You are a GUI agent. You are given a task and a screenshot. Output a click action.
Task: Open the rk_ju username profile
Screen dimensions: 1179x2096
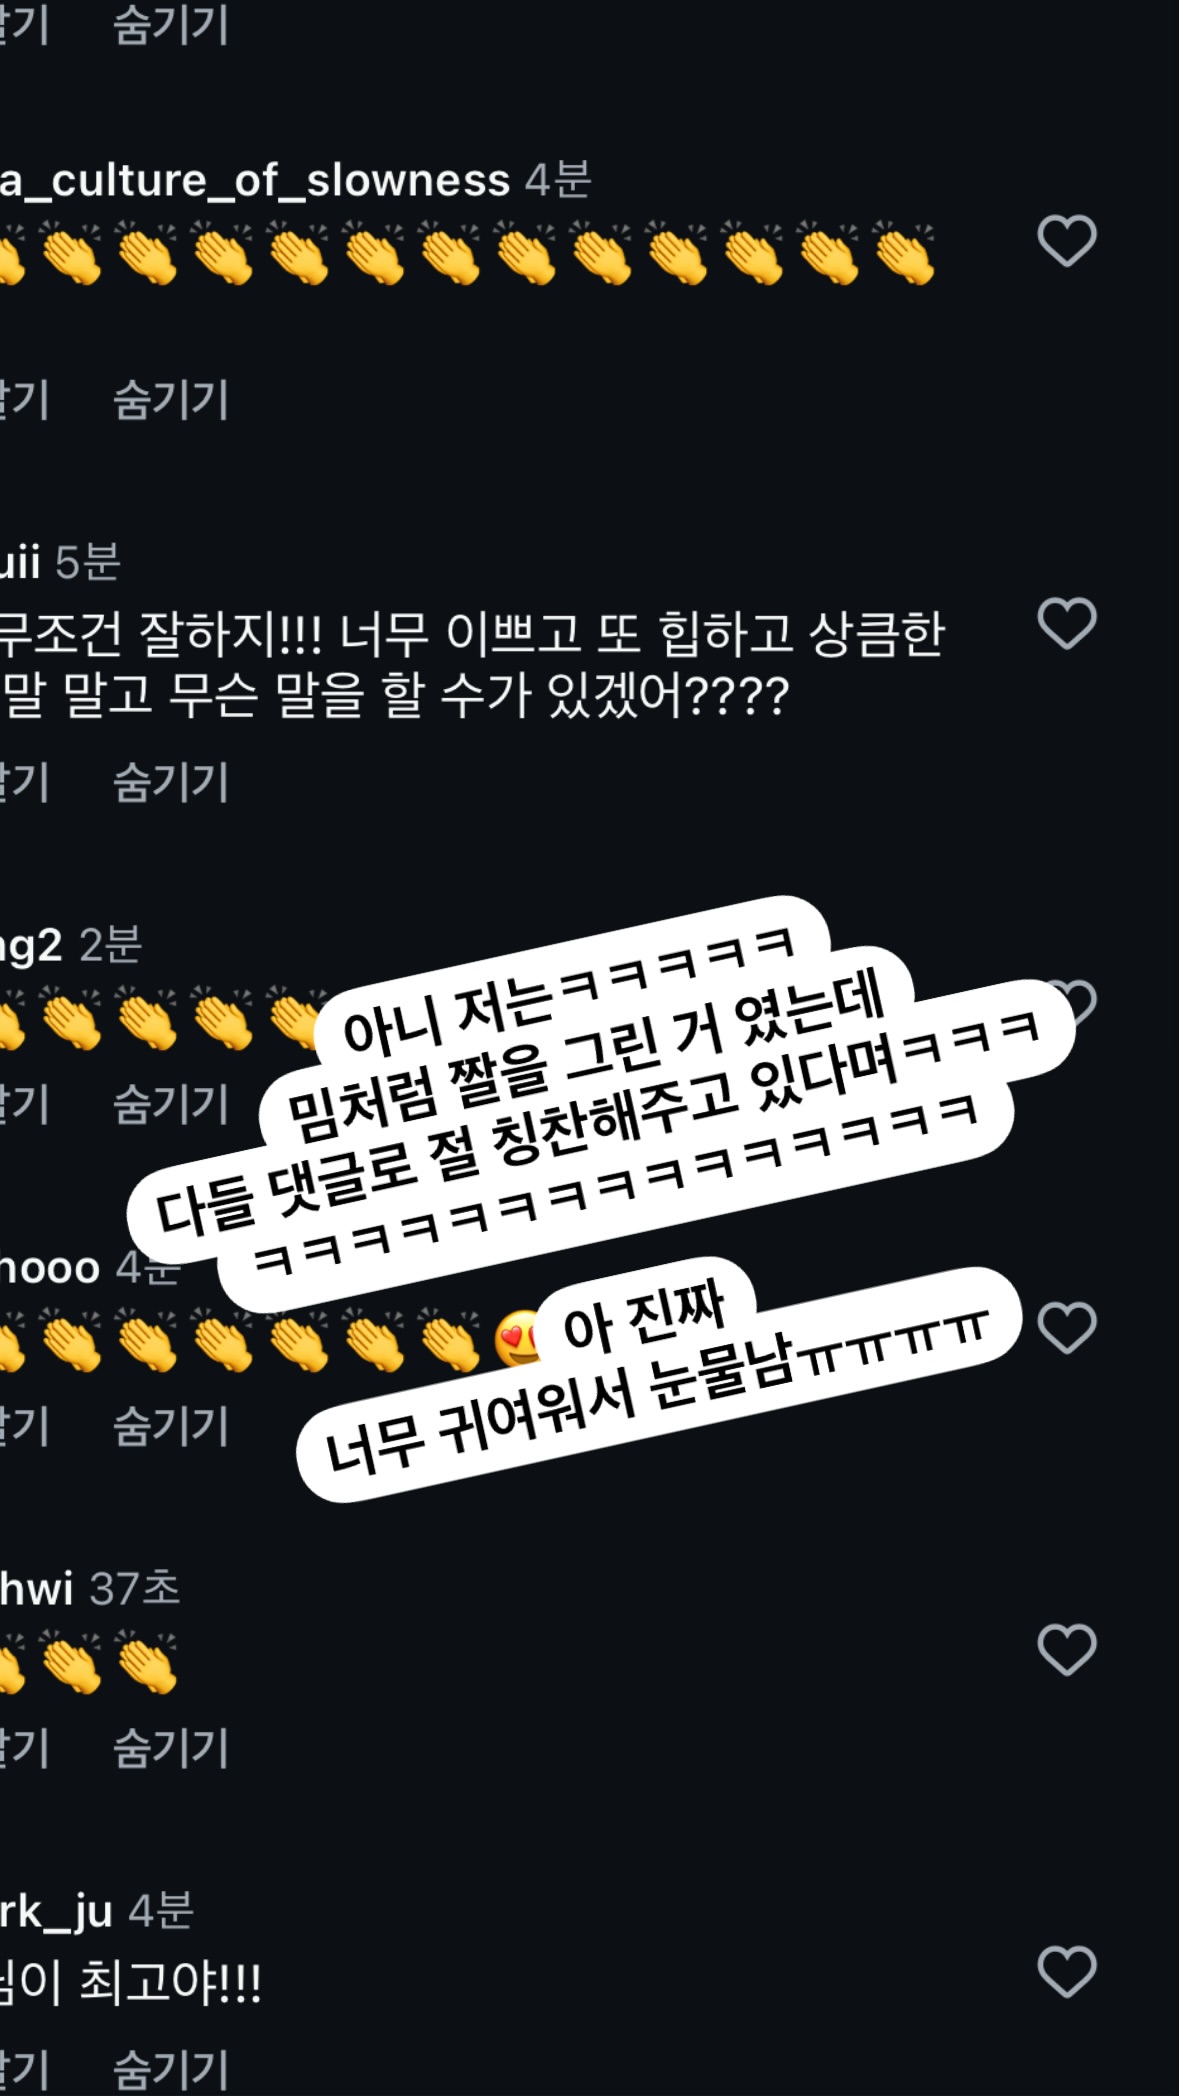point(56,1912)
